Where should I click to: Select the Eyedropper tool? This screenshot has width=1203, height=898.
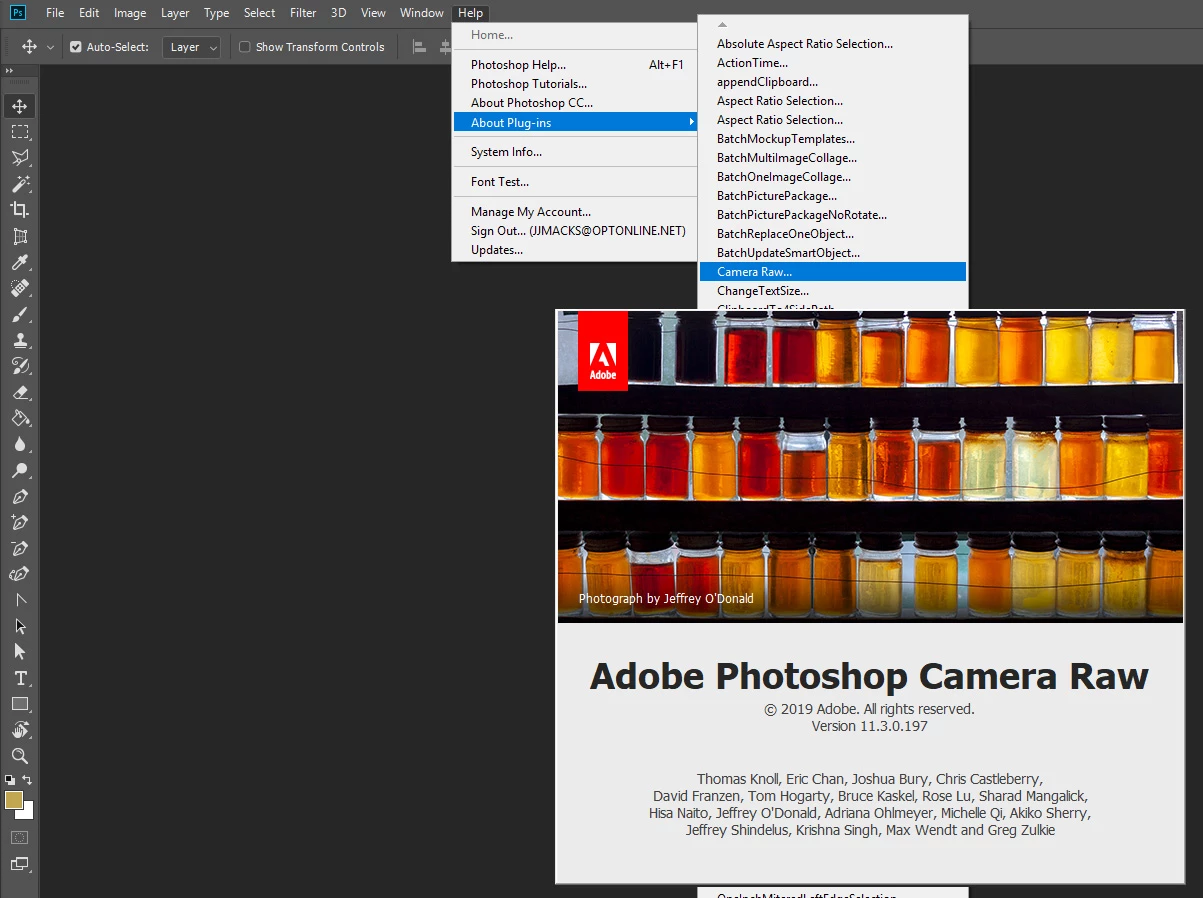(20, 262)
